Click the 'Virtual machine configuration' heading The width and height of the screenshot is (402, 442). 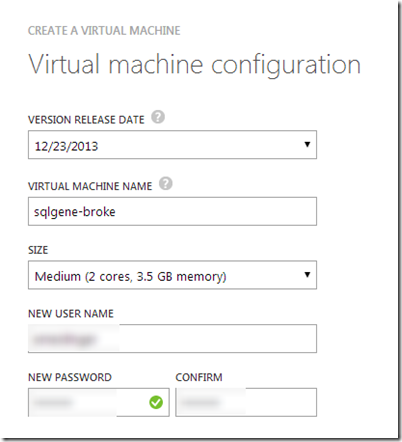point(195,65)
